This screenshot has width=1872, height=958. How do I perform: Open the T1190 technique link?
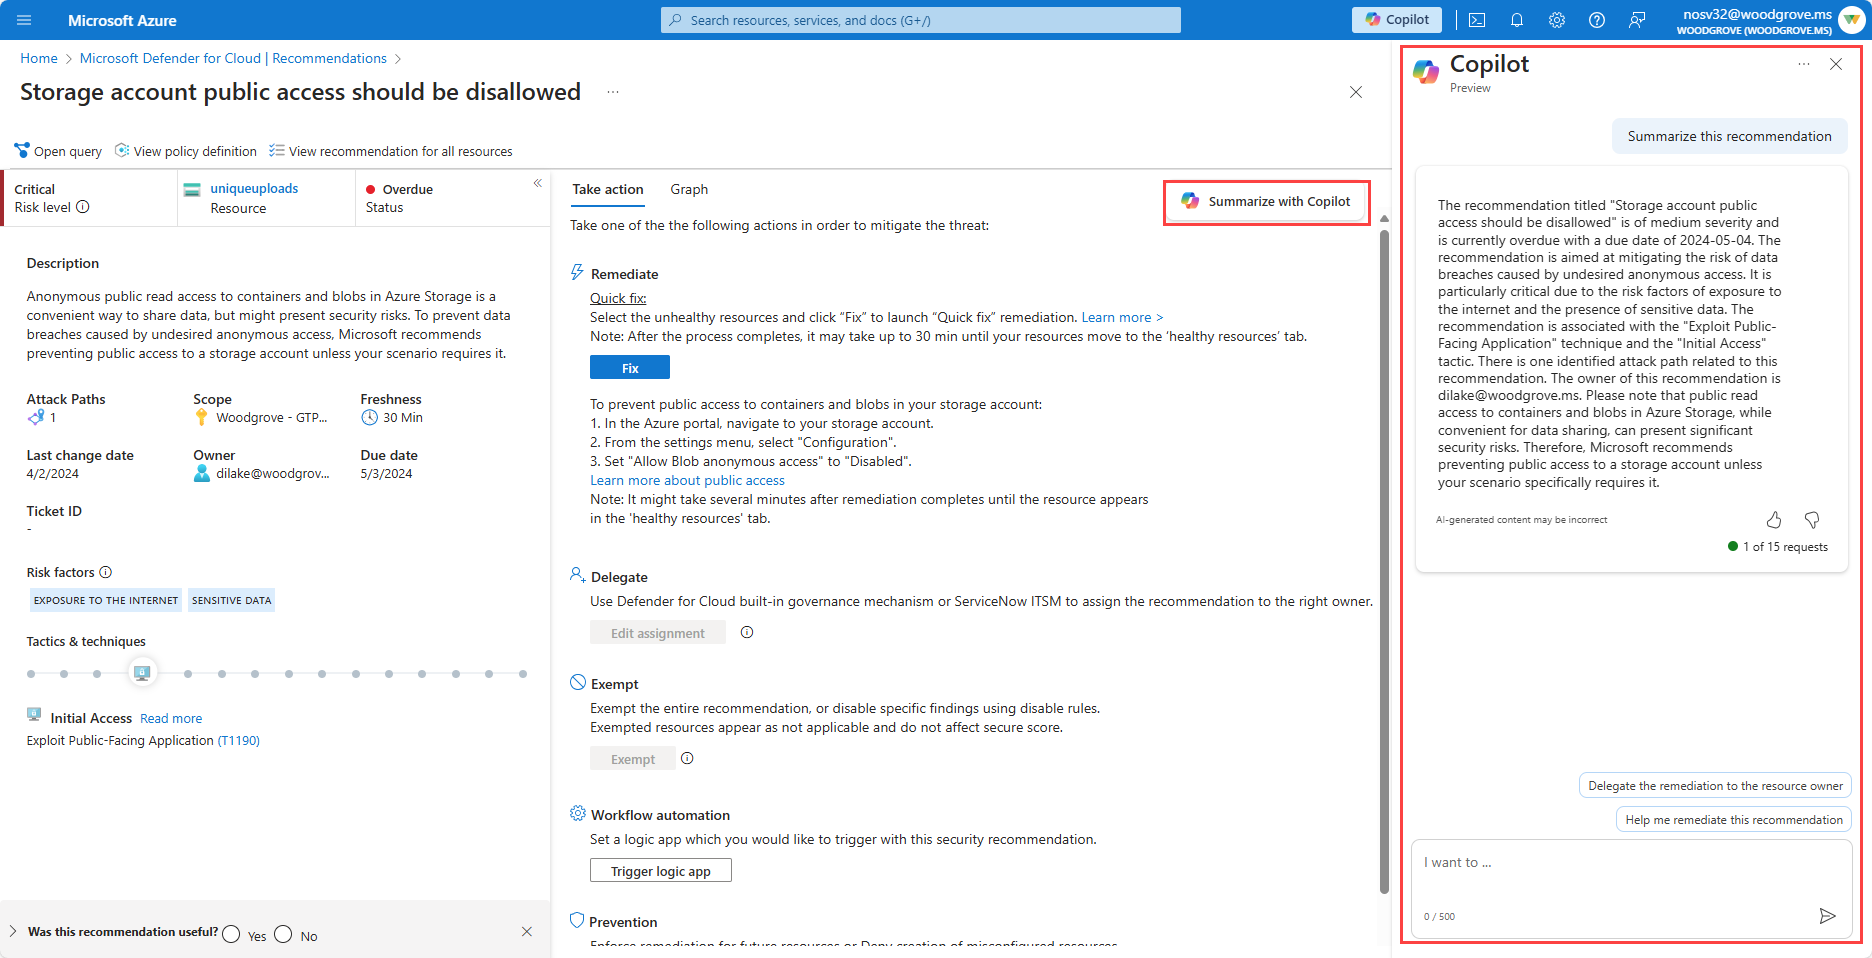[239, 741]
